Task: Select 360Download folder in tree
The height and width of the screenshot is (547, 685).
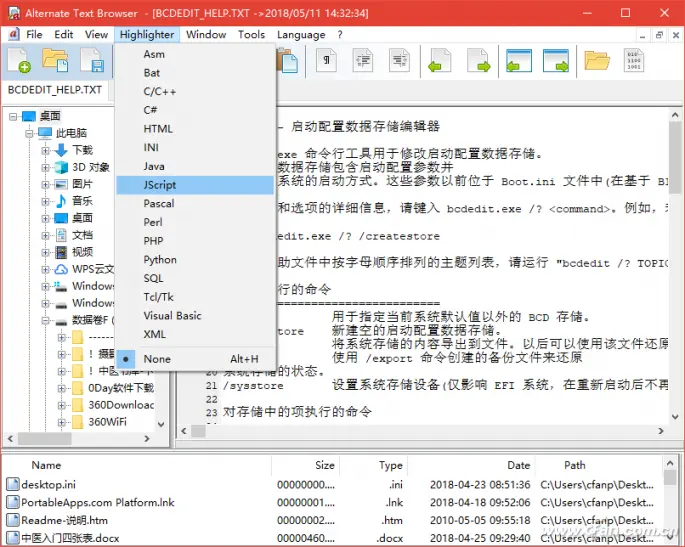Action: (x=121, y=405)
